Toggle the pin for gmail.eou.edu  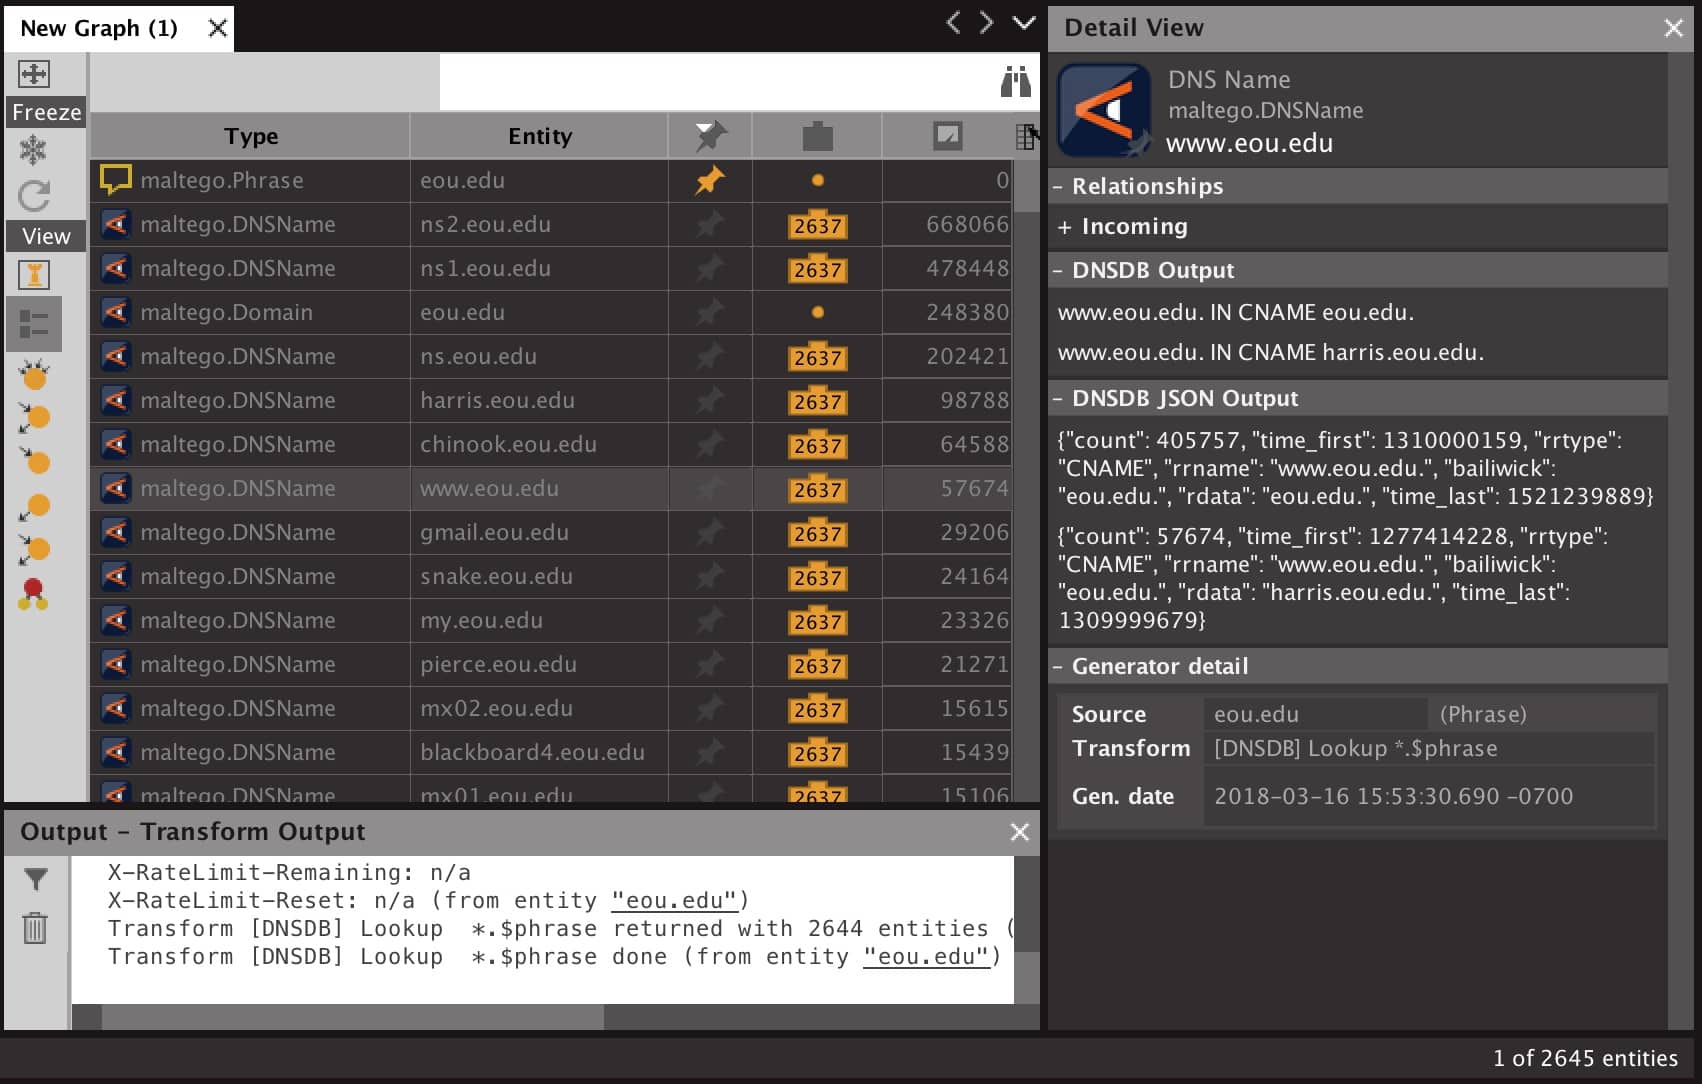point(709,532)
